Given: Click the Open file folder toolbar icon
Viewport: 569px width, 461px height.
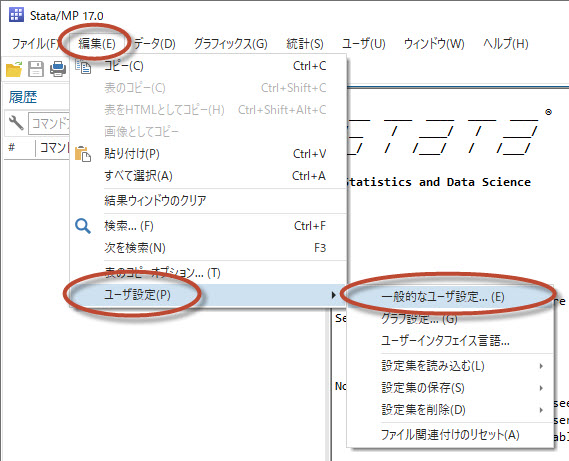Looking at the screenshot, I should click(x=14, y=69).
